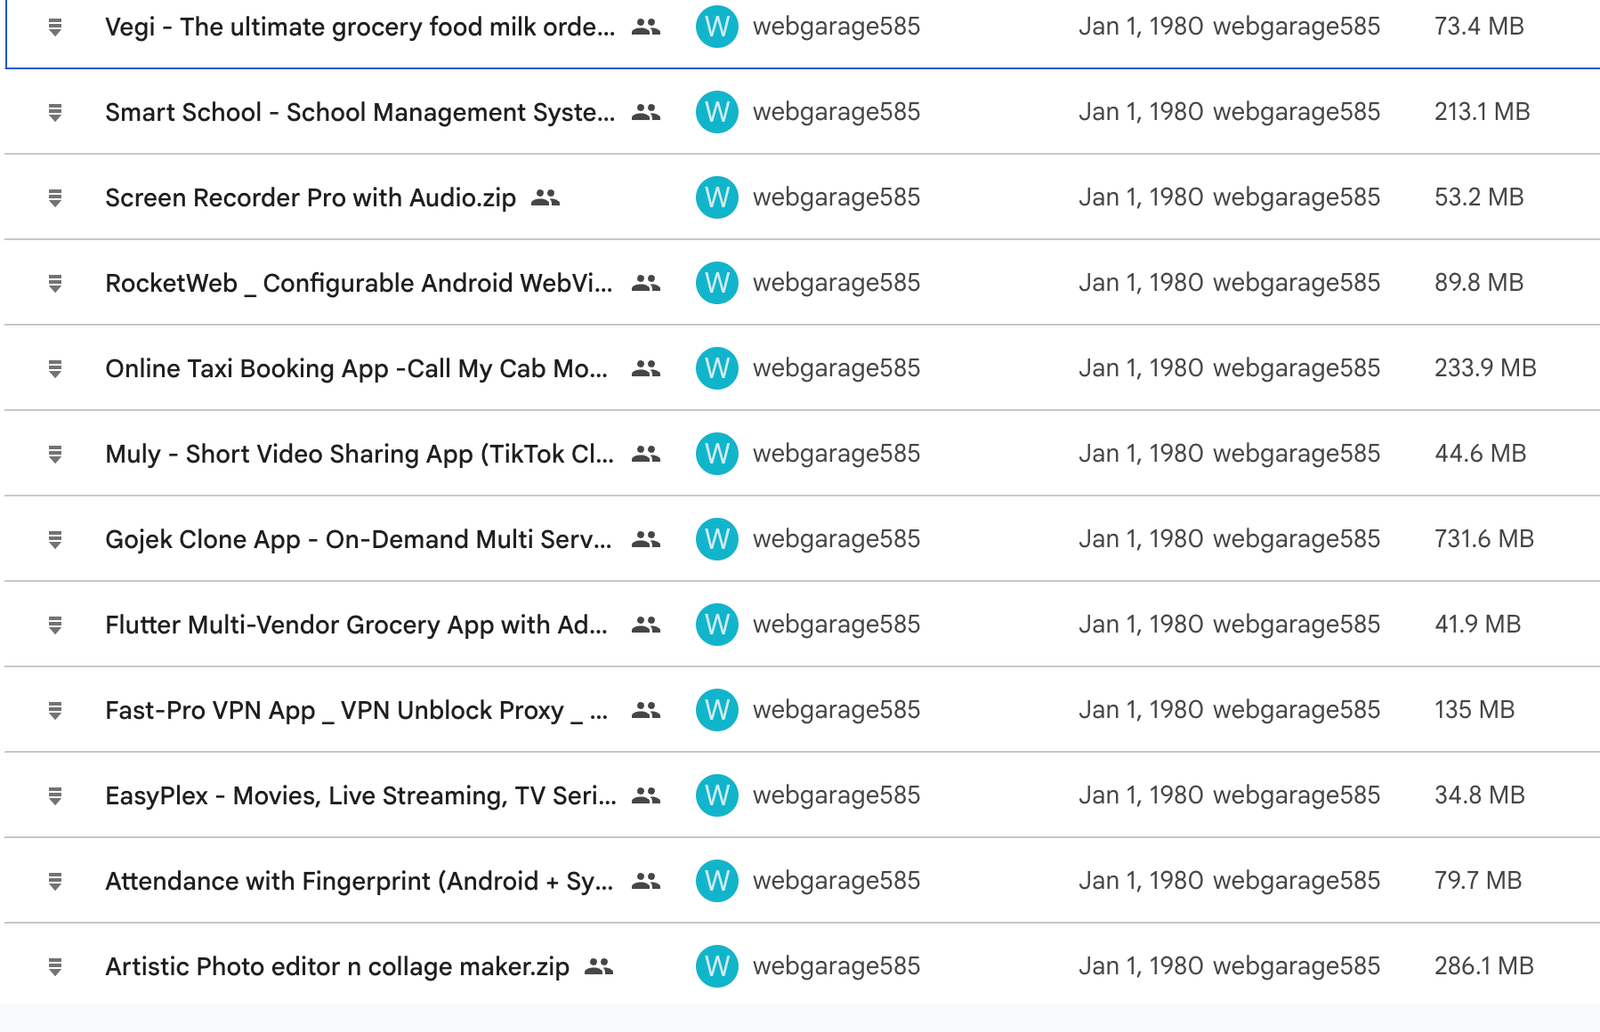Click size value 79.7 MB
This screenshot has width=1600, height=1032.
click(x=1478, y=882)
